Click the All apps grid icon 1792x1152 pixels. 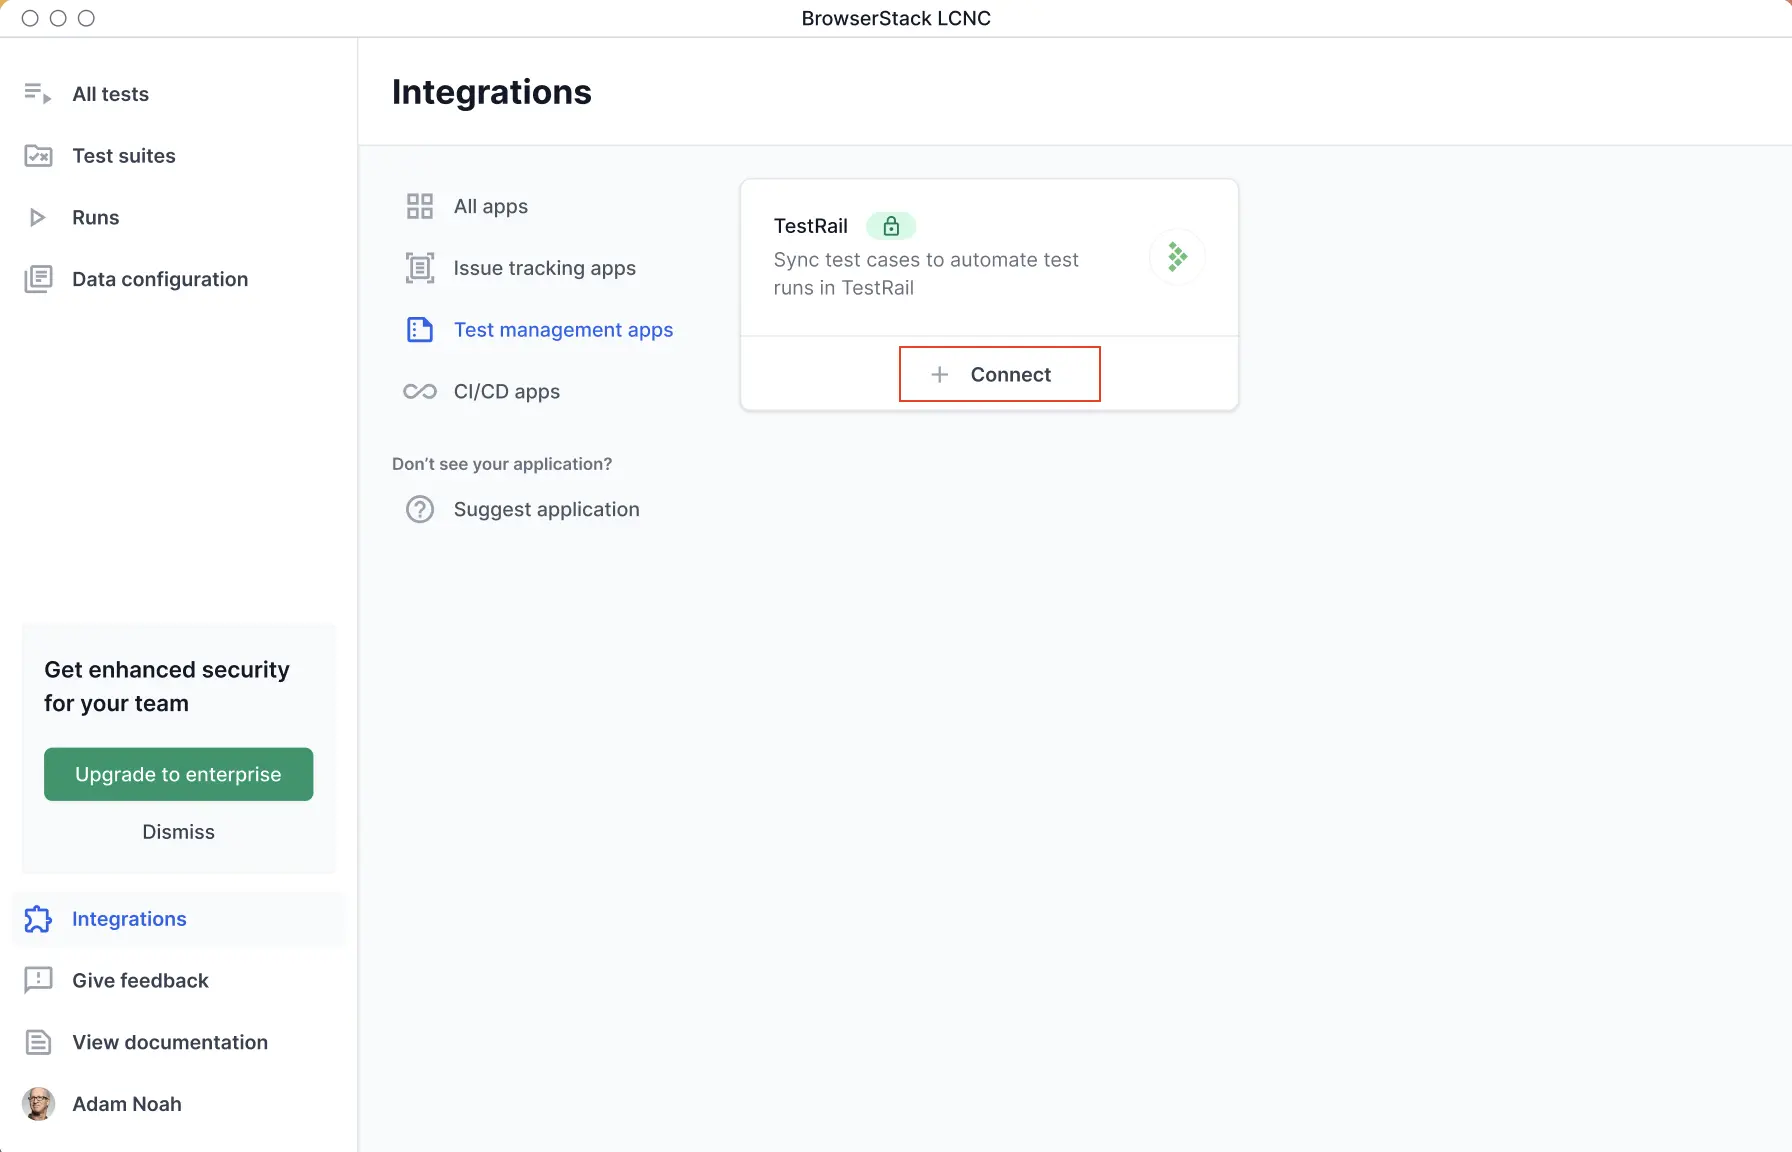pyautogui.click(x=420, y=206)
